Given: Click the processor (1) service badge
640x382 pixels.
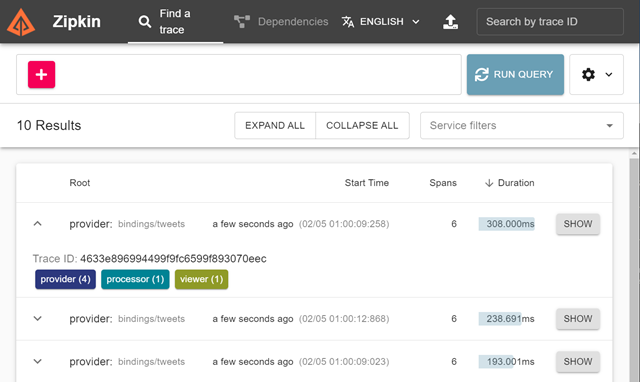Looking at the screenshot, I should (x=135, y=279).
